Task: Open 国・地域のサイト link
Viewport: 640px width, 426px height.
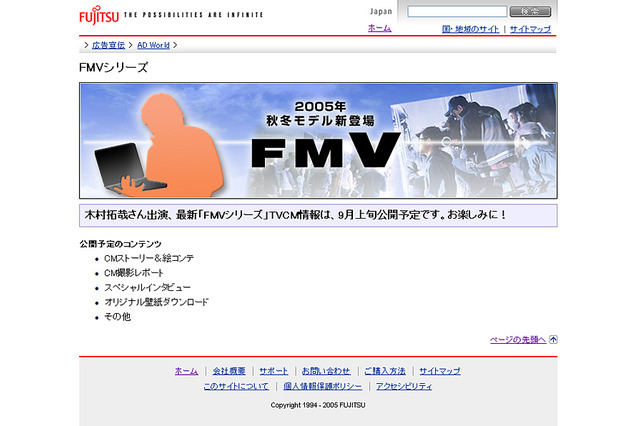Action: [x=470, y=29]
